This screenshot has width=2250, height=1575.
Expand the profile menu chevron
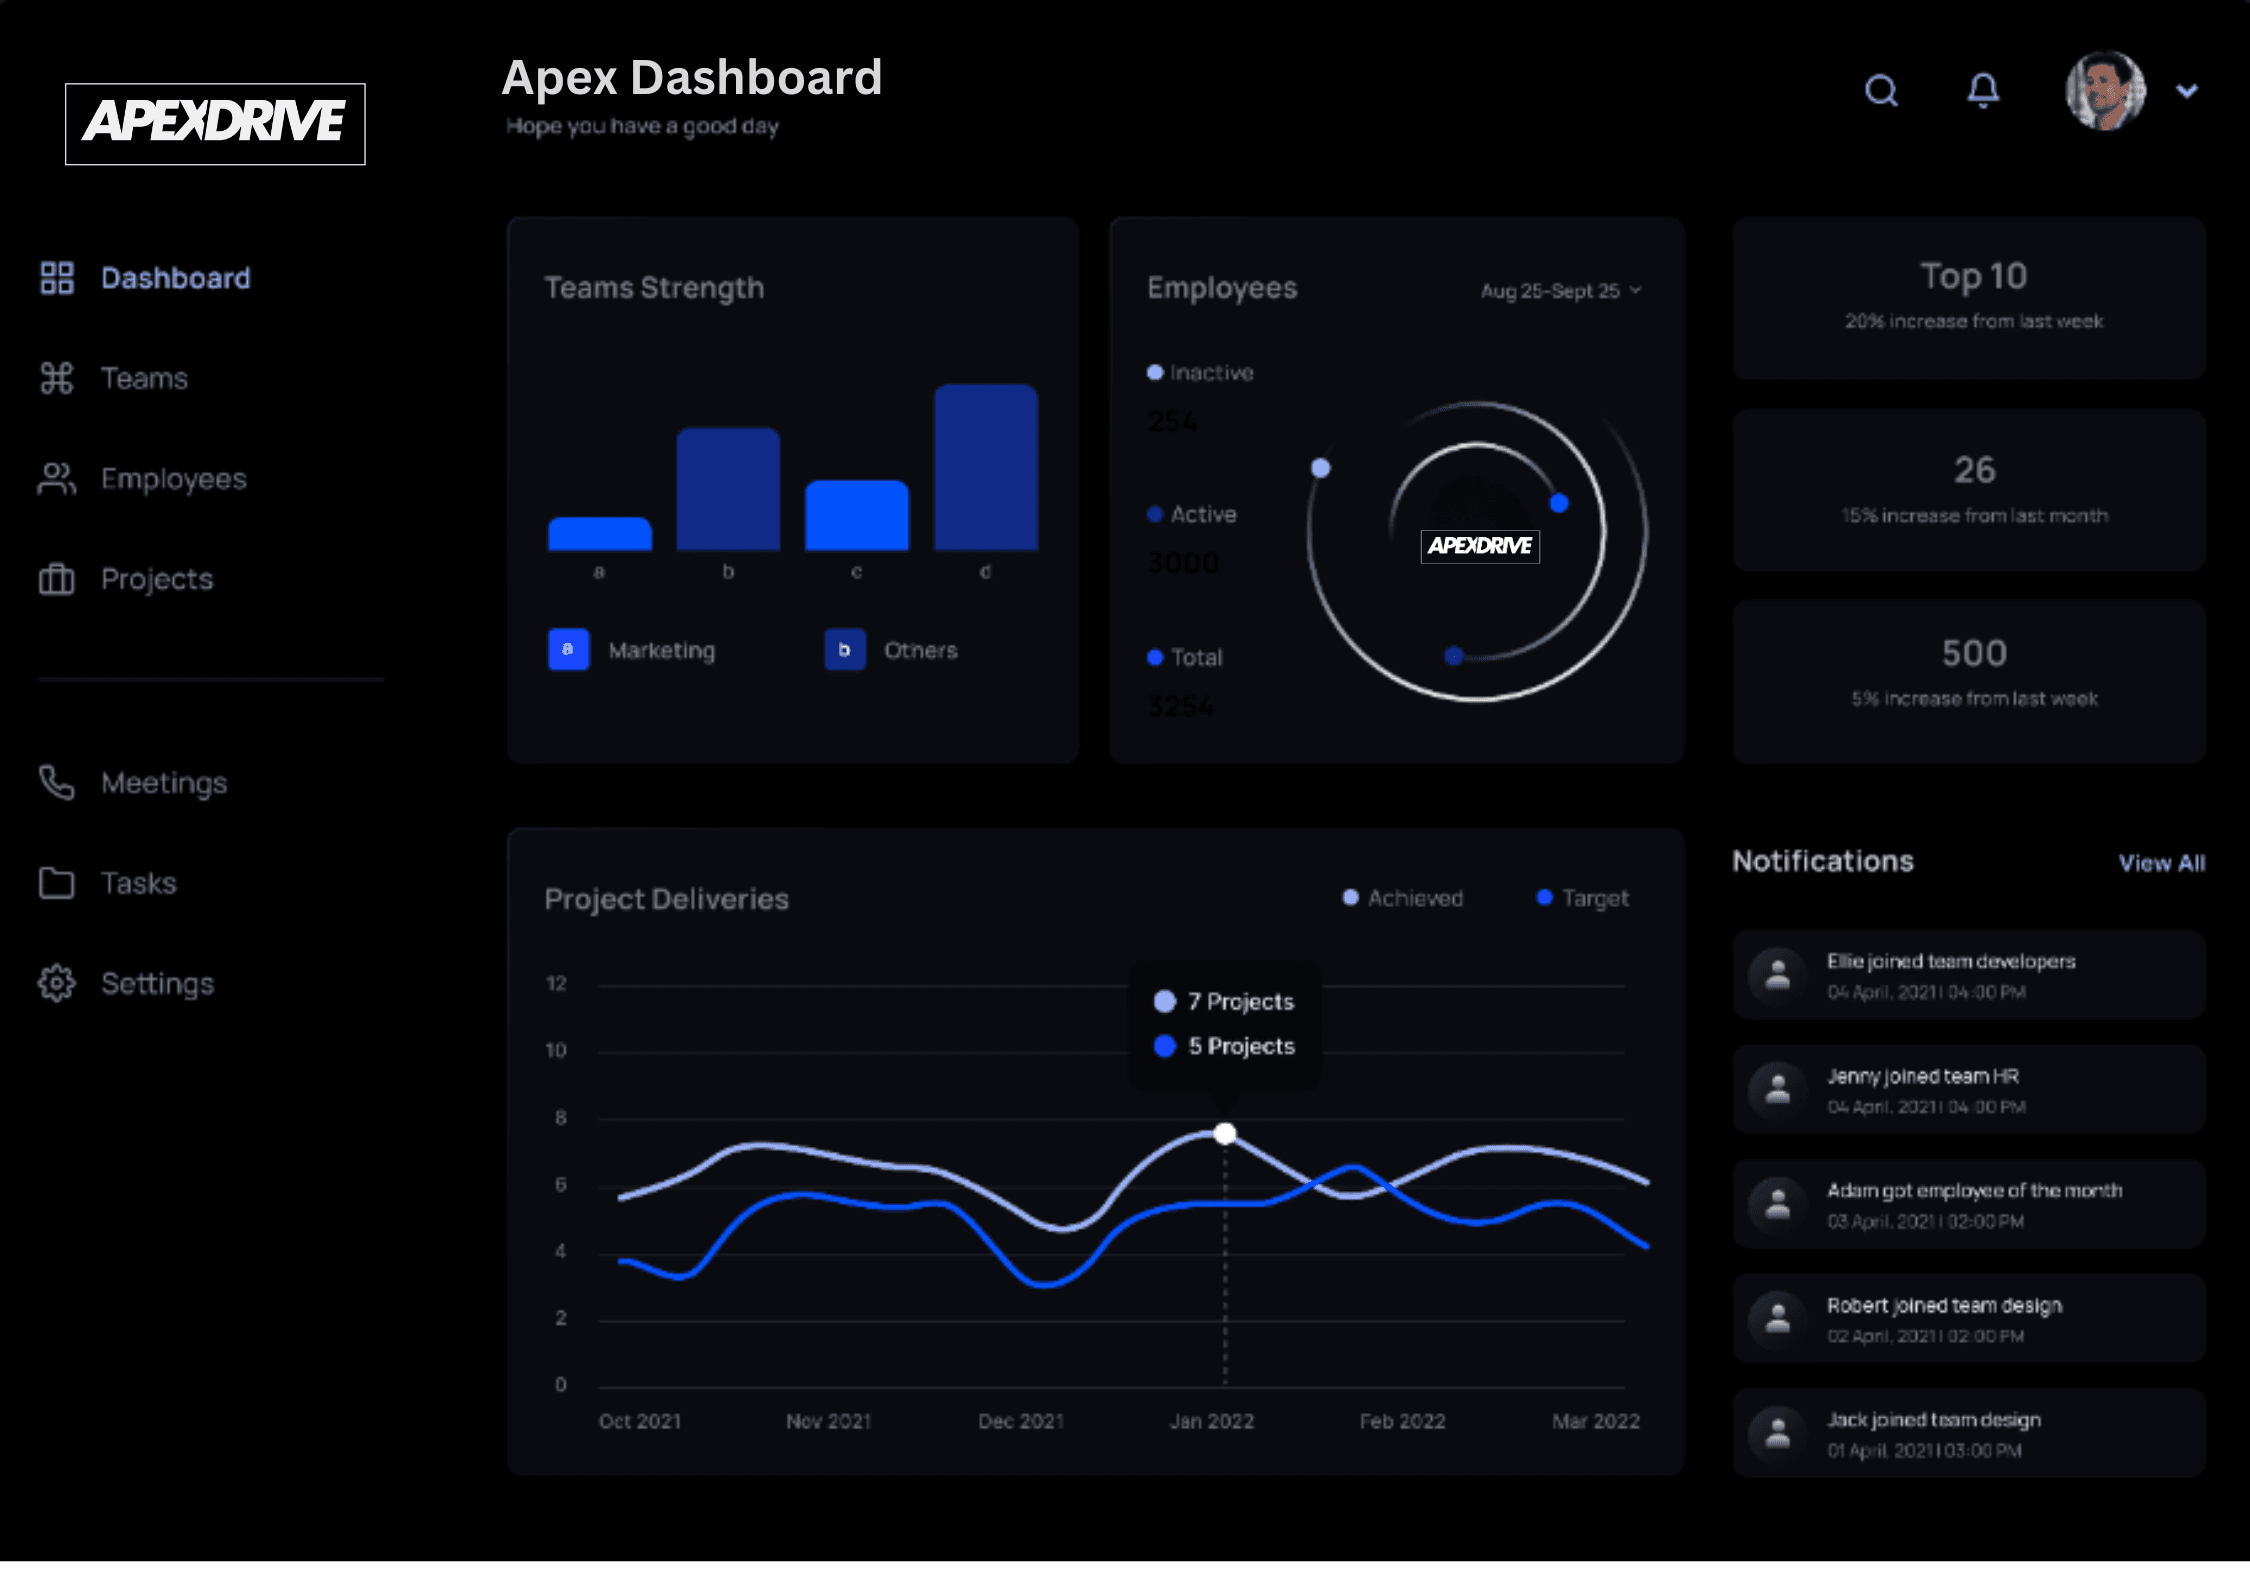tap(2187, 91)
